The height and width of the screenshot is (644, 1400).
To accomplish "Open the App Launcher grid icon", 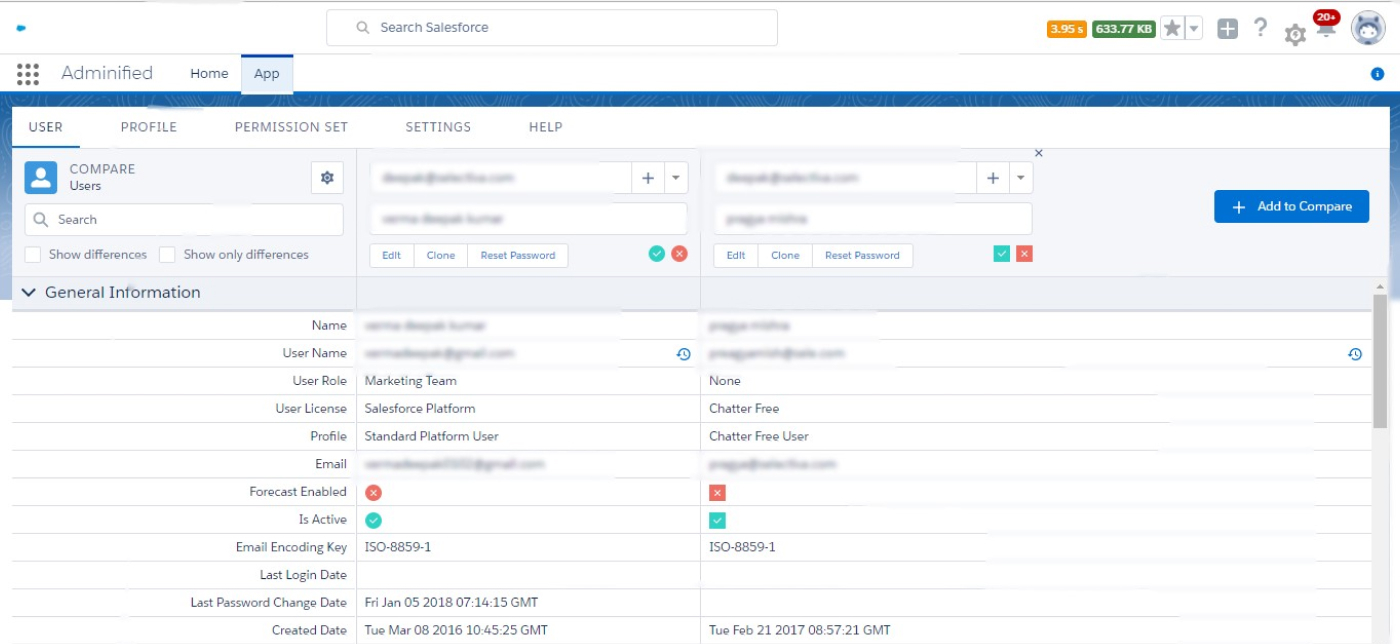I will point(28,73).
